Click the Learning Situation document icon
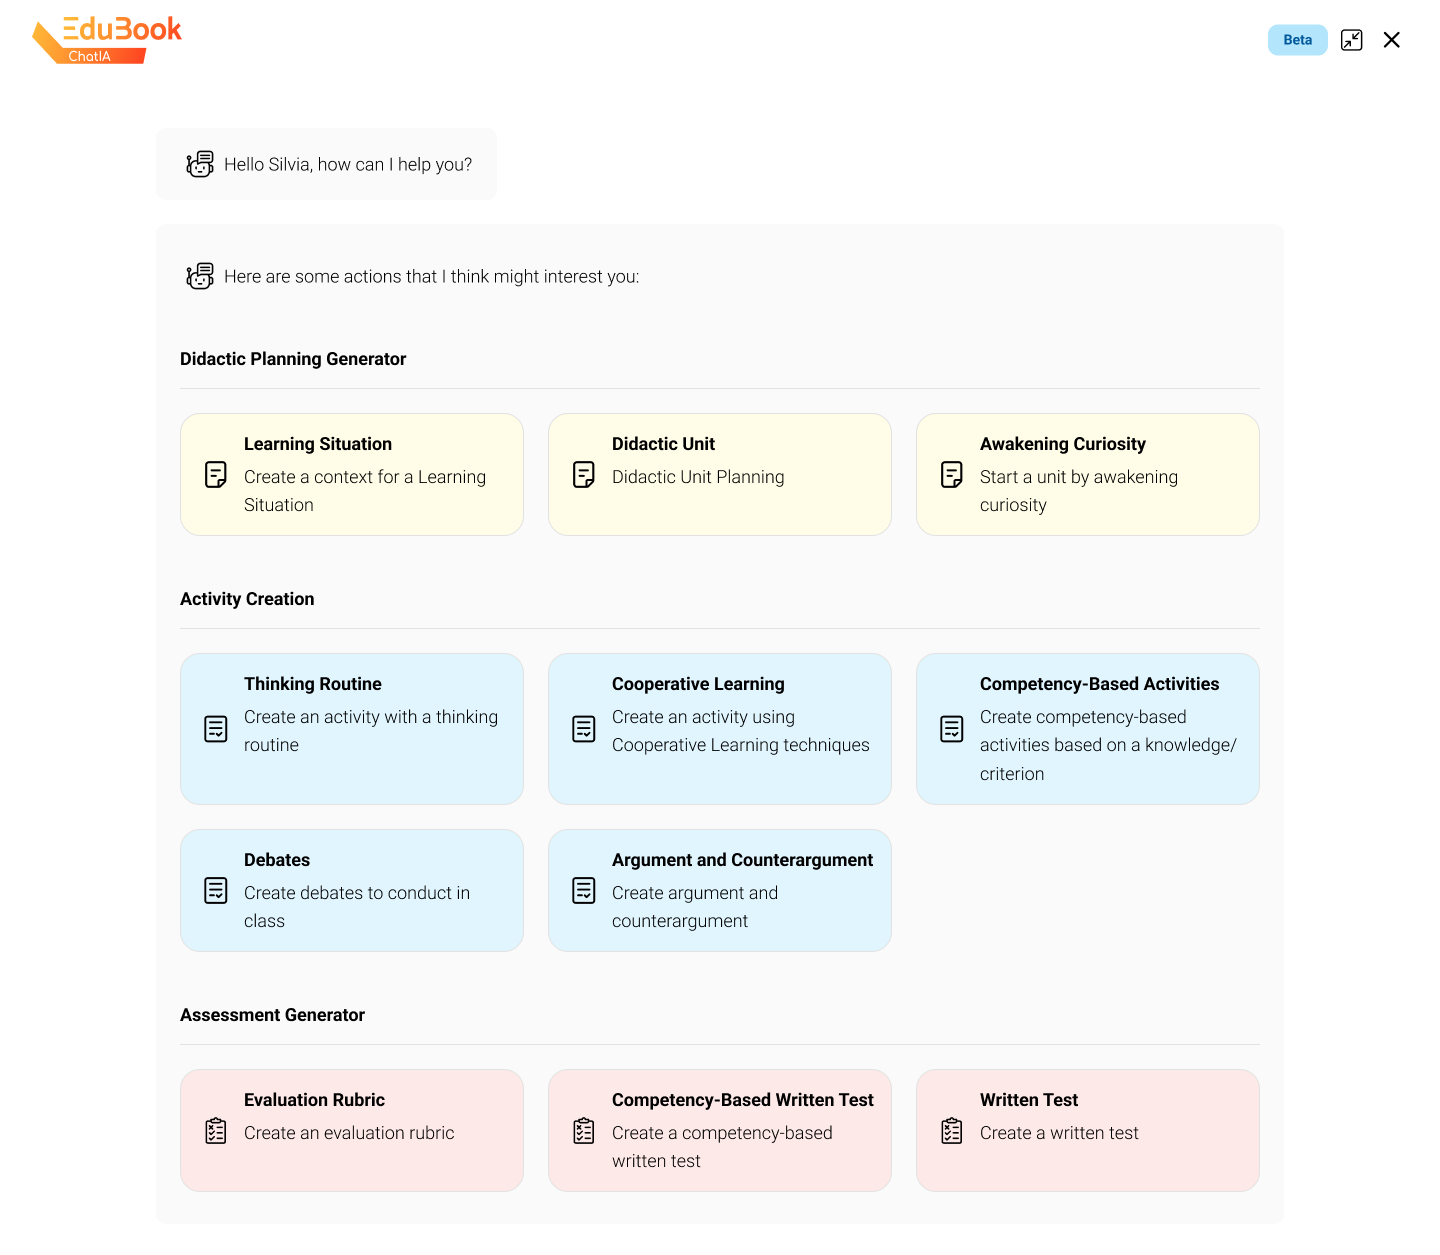The height and width of the screenshot is (1255, 1440). (215, 475)
